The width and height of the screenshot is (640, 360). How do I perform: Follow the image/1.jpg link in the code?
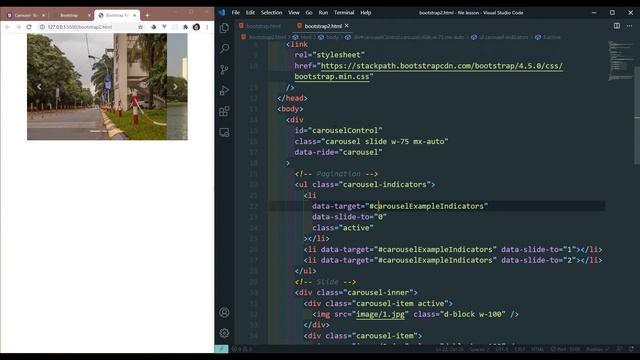coord(380,314)
